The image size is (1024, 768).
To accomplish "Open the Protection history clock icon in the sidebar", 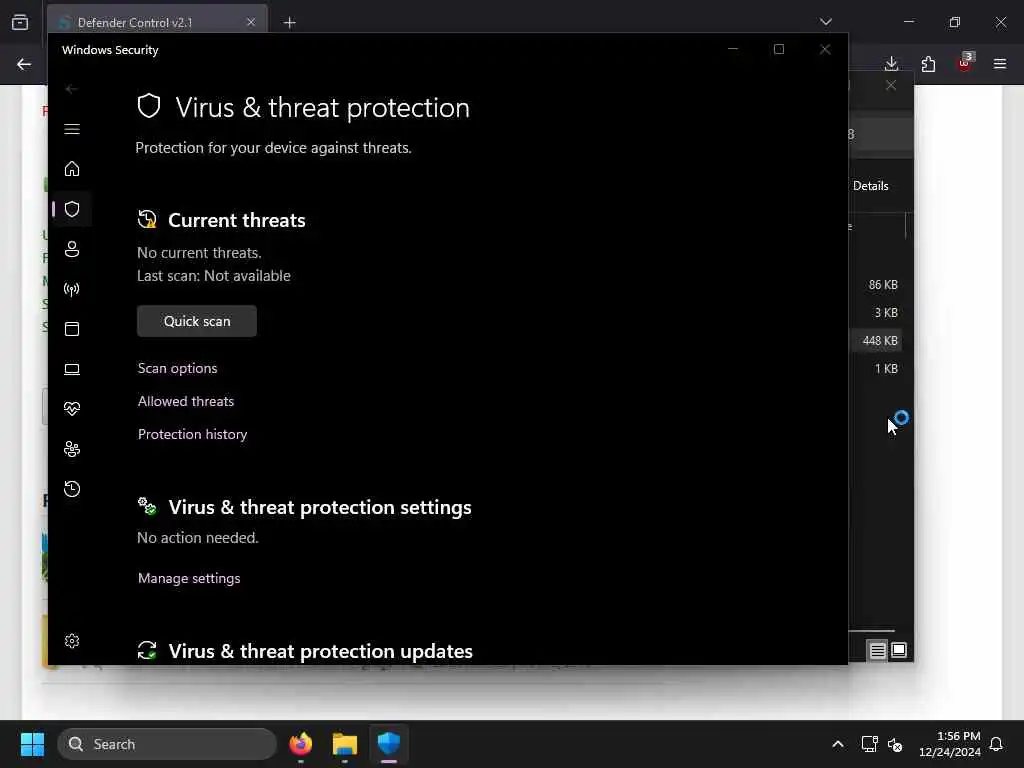I will click(72, 488).
